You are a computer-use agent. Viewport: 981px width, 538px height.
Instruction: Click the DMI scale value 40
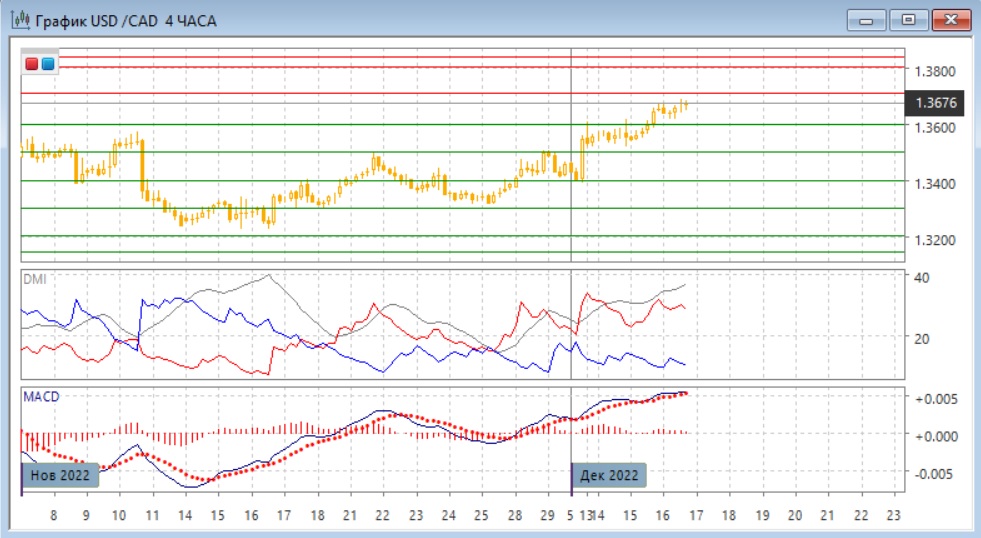point(922,278)
